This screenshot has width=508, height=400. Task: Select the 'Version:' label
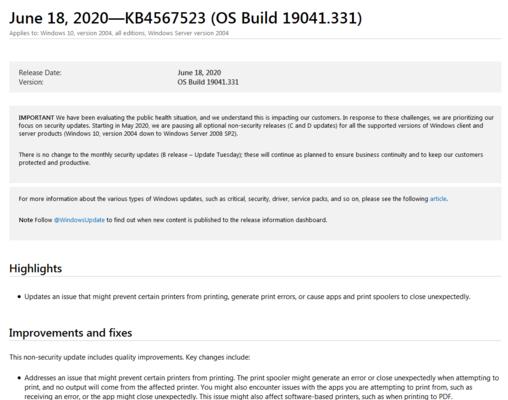31,82
